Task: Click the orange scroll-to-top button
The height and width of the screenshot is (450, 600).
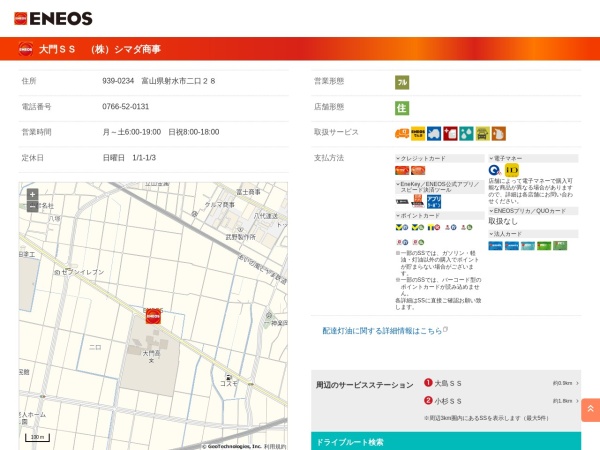Action: (590, 410)
